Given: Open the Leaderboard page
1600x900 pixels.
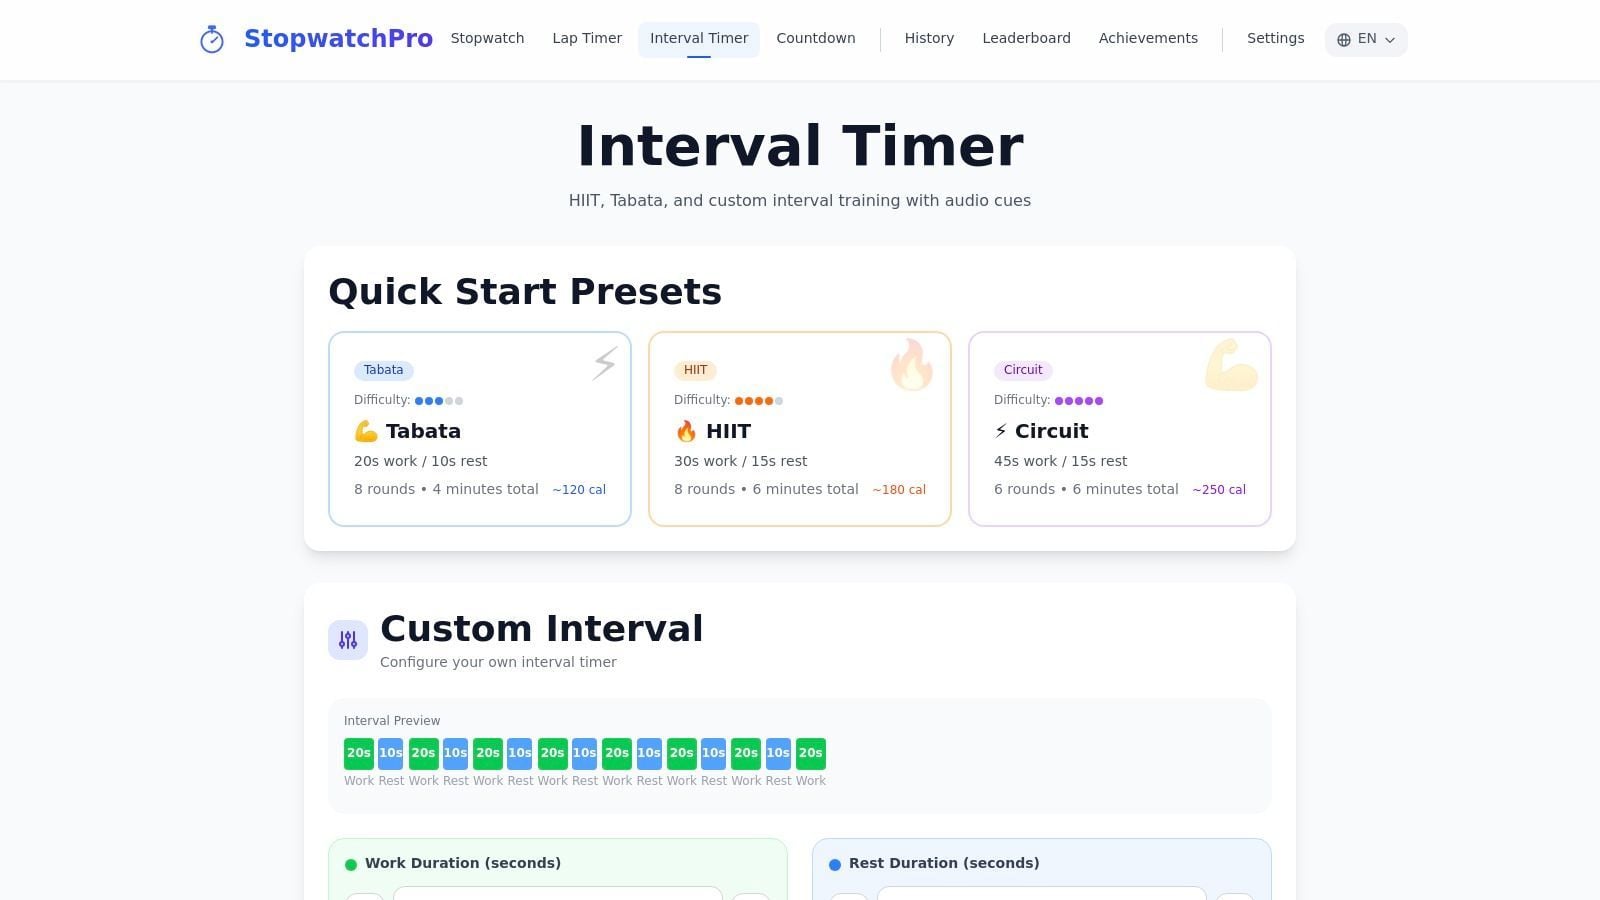Looking at the screenshot, I should pyautogui.click(x=1026, y=38).
